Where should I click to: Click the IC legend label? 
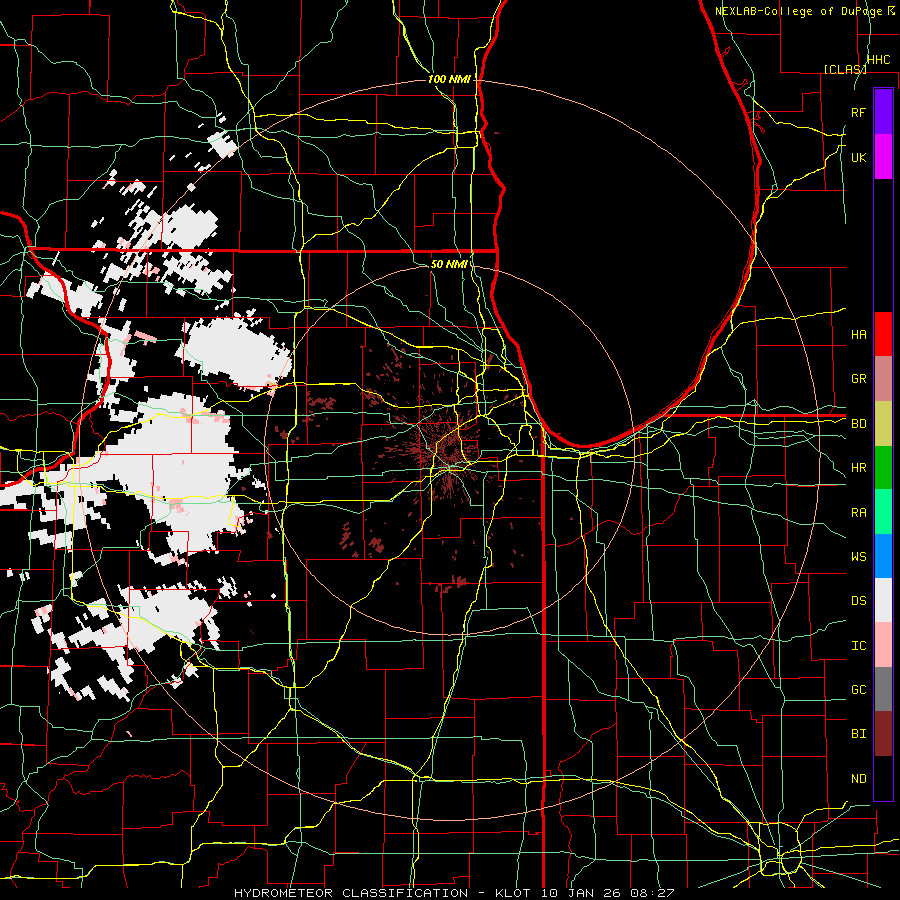(858, 646)
